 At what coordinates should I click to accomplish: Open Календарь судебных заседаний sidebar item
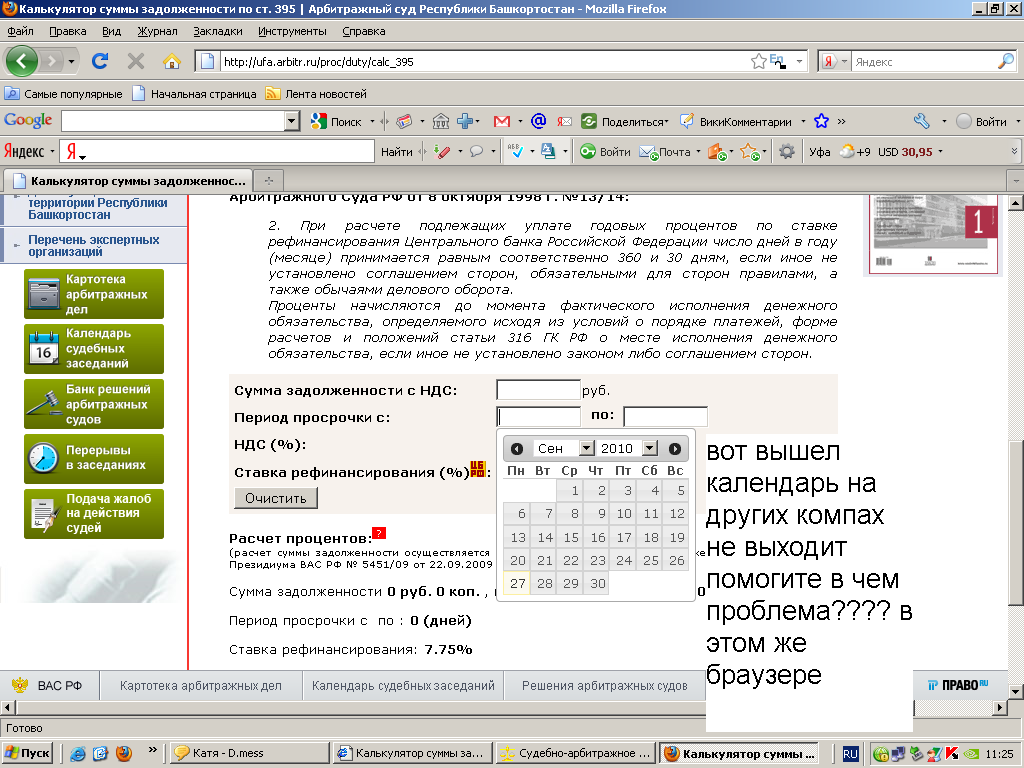(93, 349)
